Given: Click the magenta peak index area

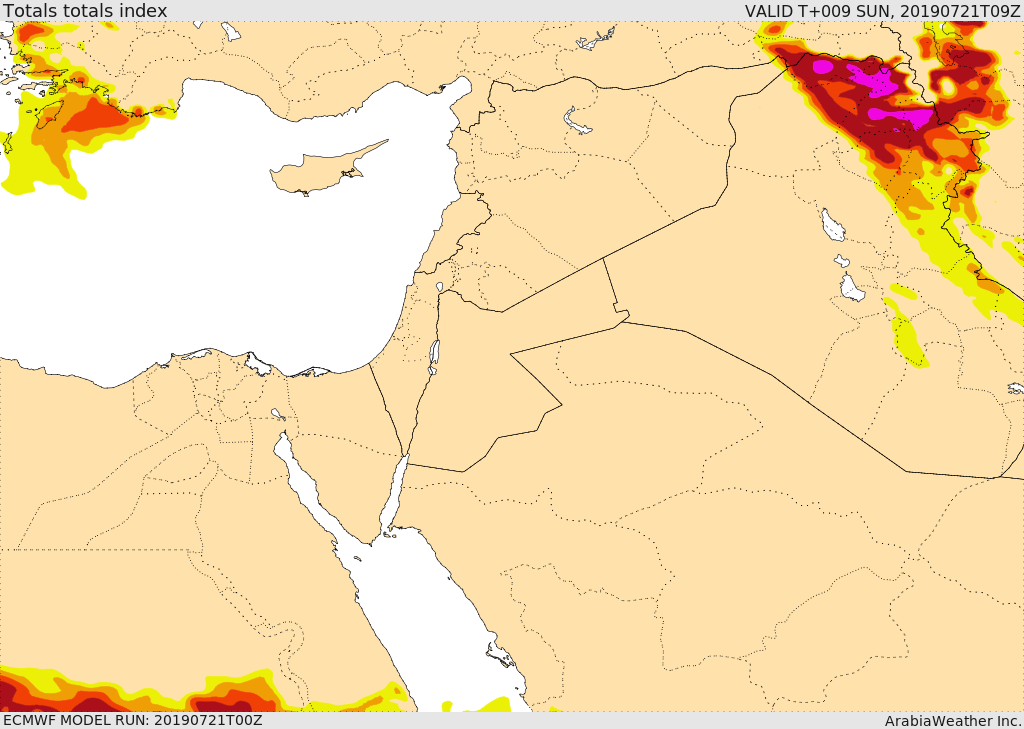Looking at the screenshot, I should click(x=880, y=82).
